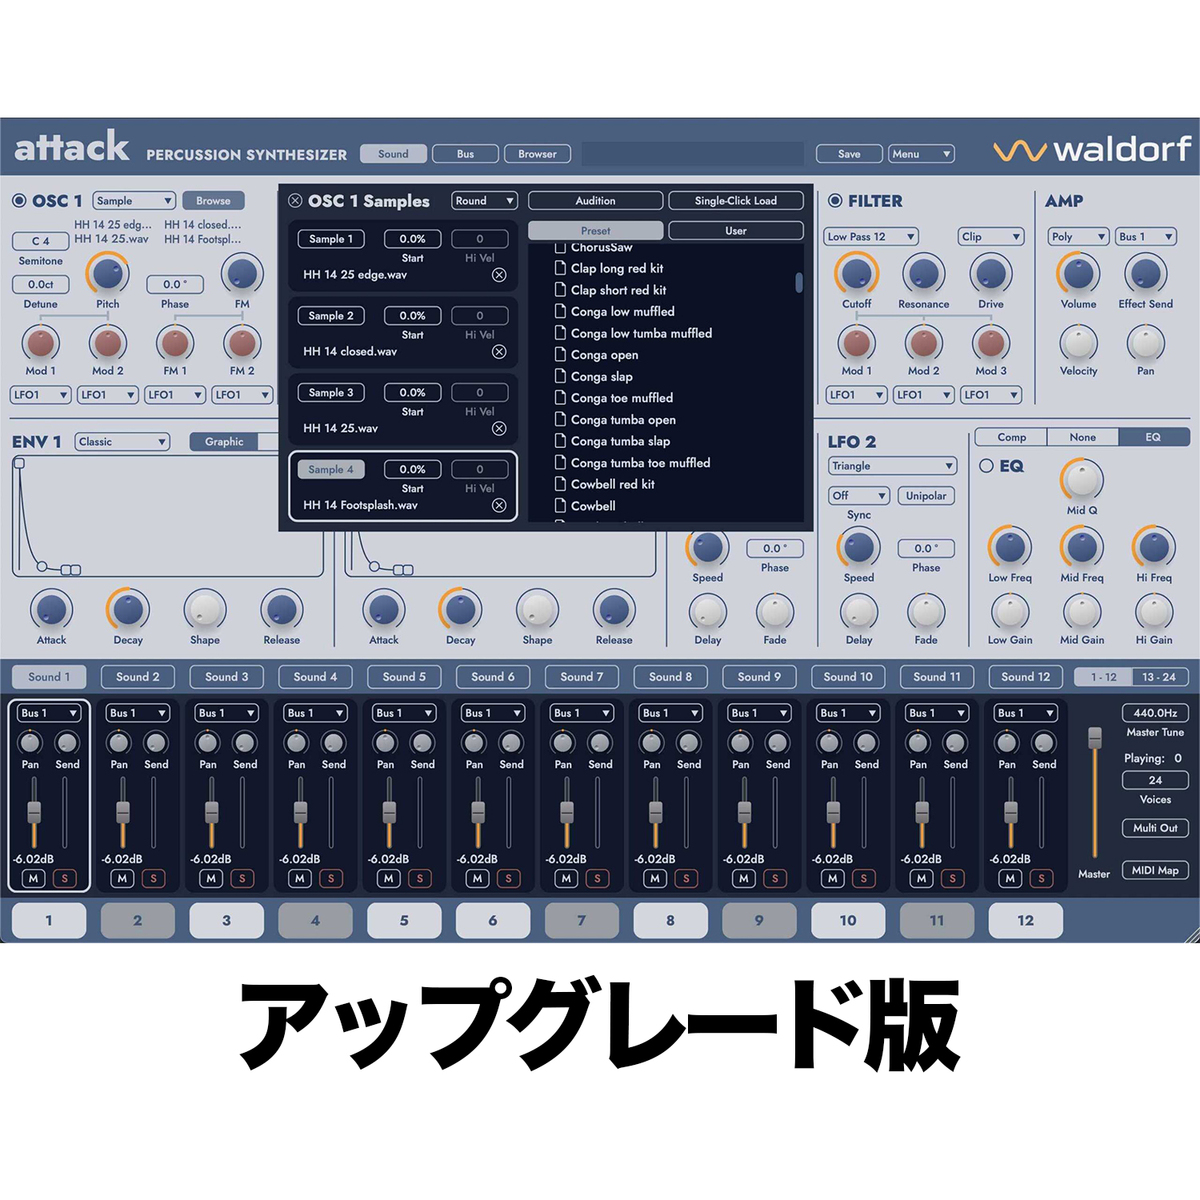Click the AMP Pan knob
This screenshot has height=1200, width=1200.
click(x=1145, y=343)
